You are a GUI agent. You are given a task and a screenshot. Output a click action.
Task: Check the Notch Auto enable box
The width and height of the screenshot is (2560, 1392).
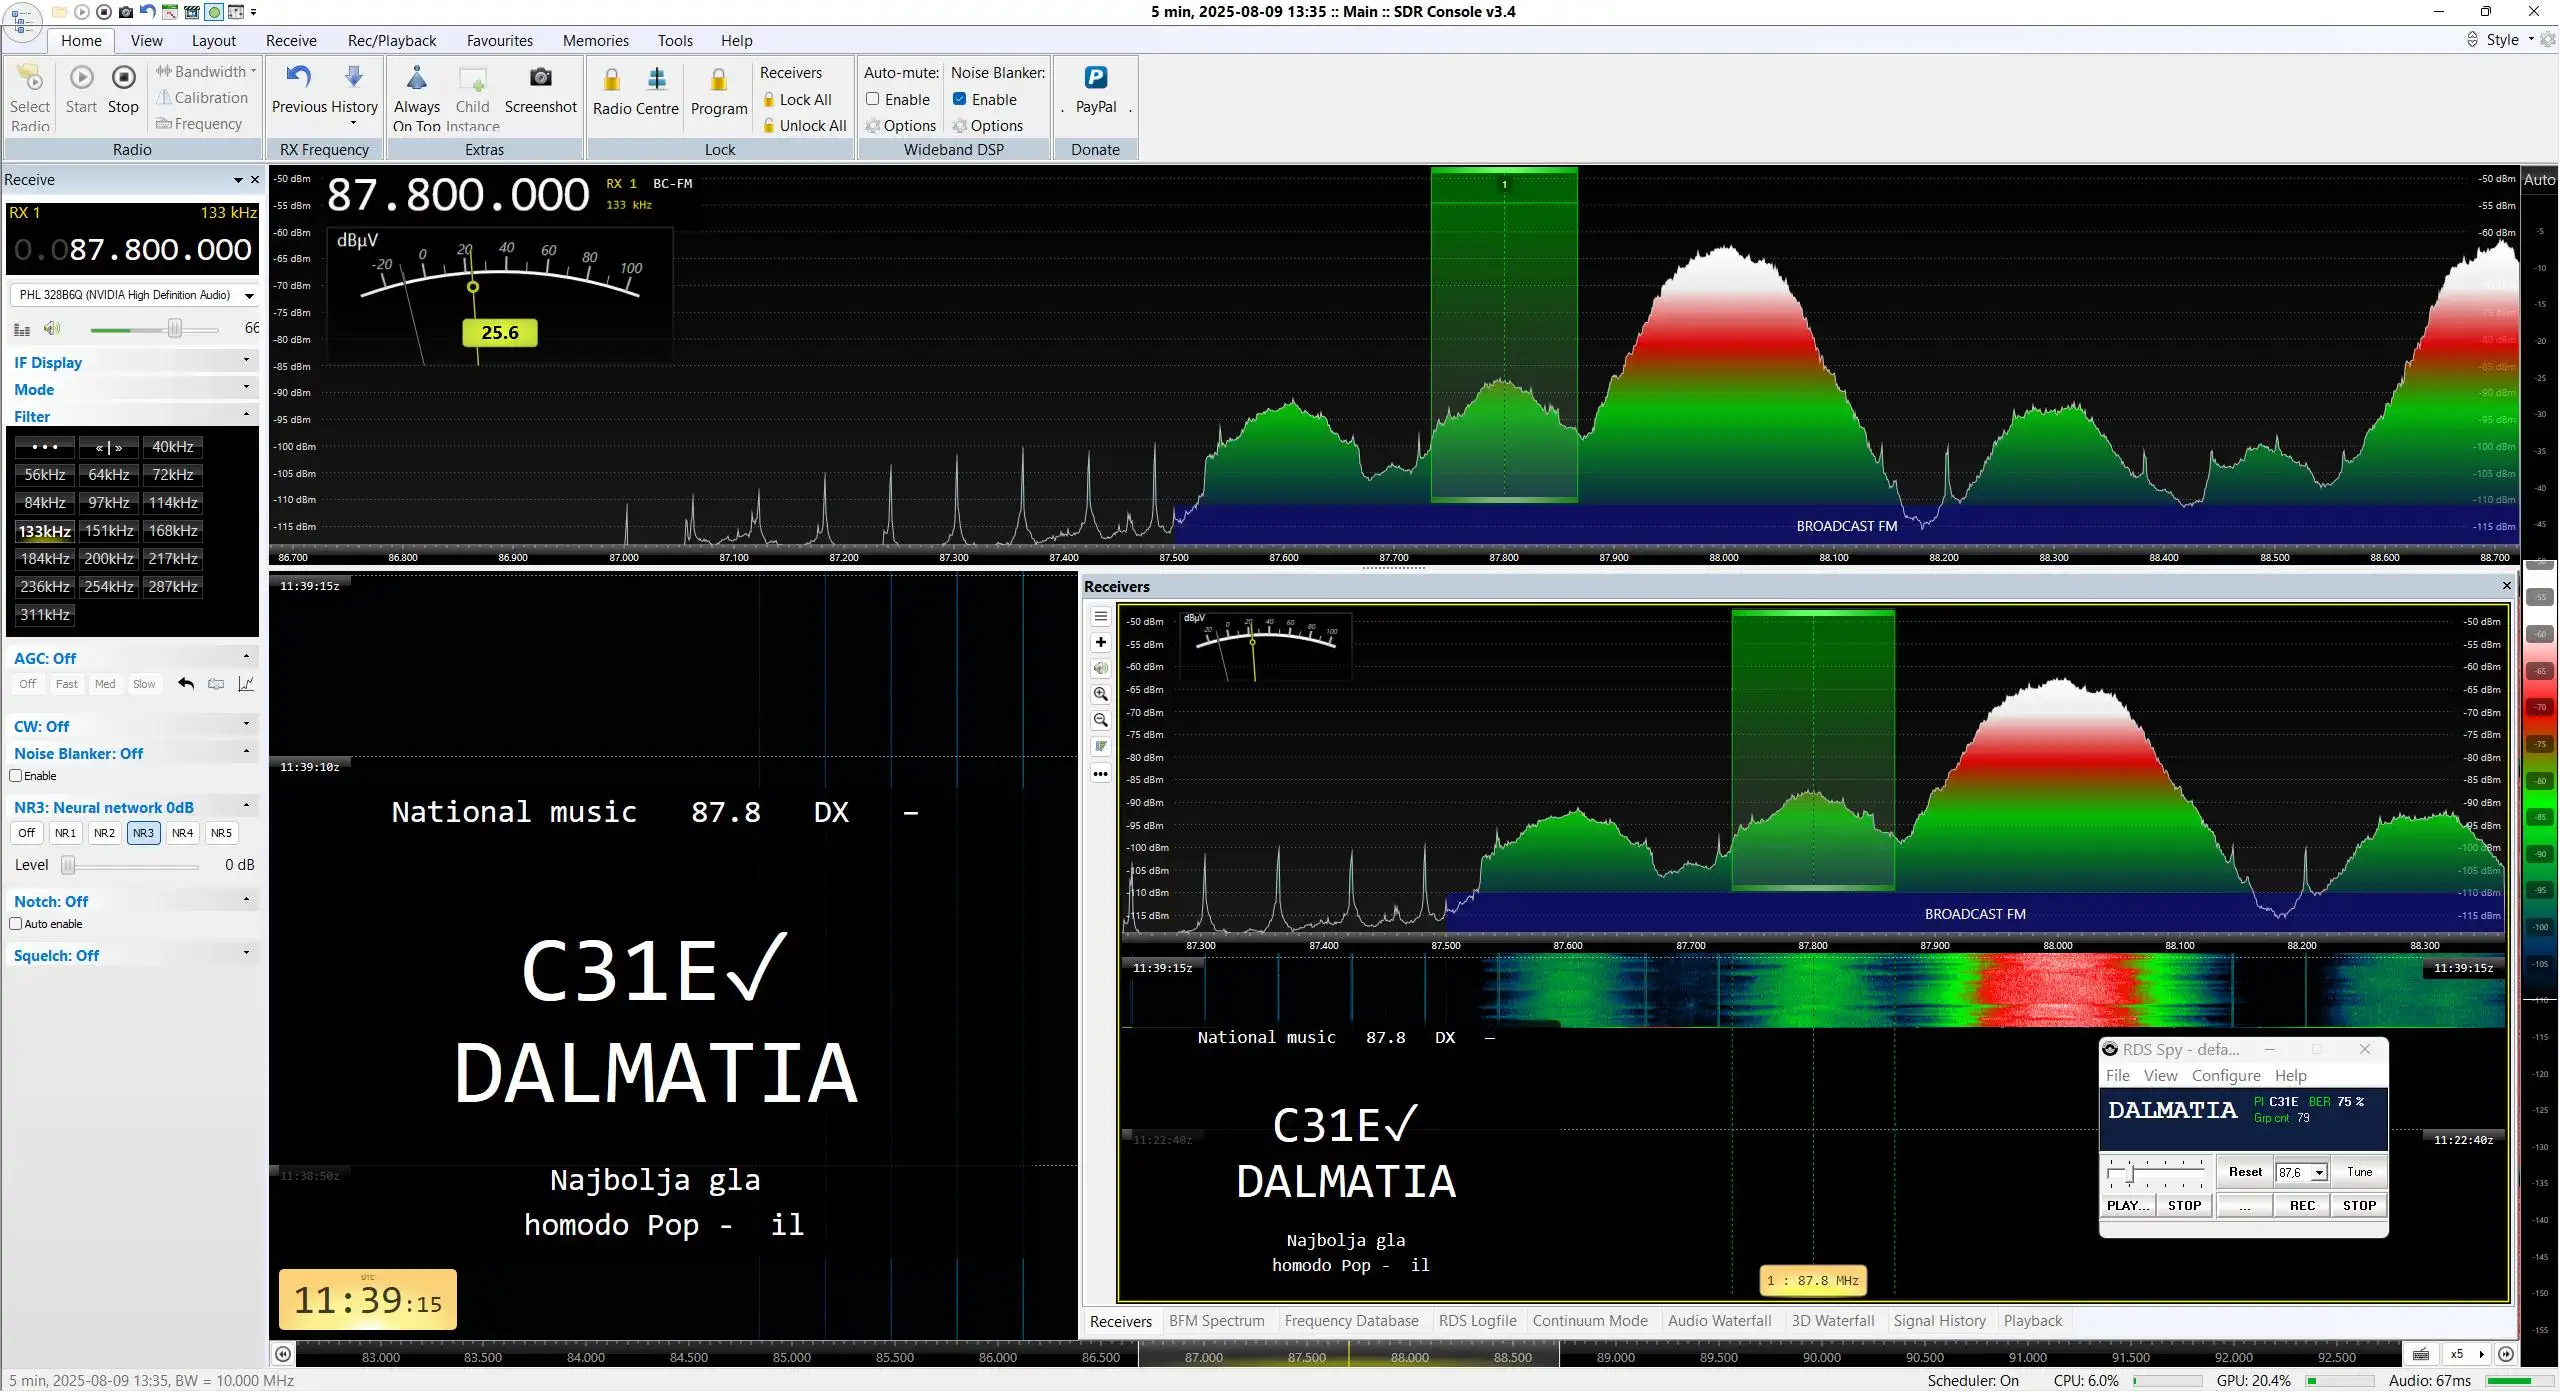coord(16,924)
